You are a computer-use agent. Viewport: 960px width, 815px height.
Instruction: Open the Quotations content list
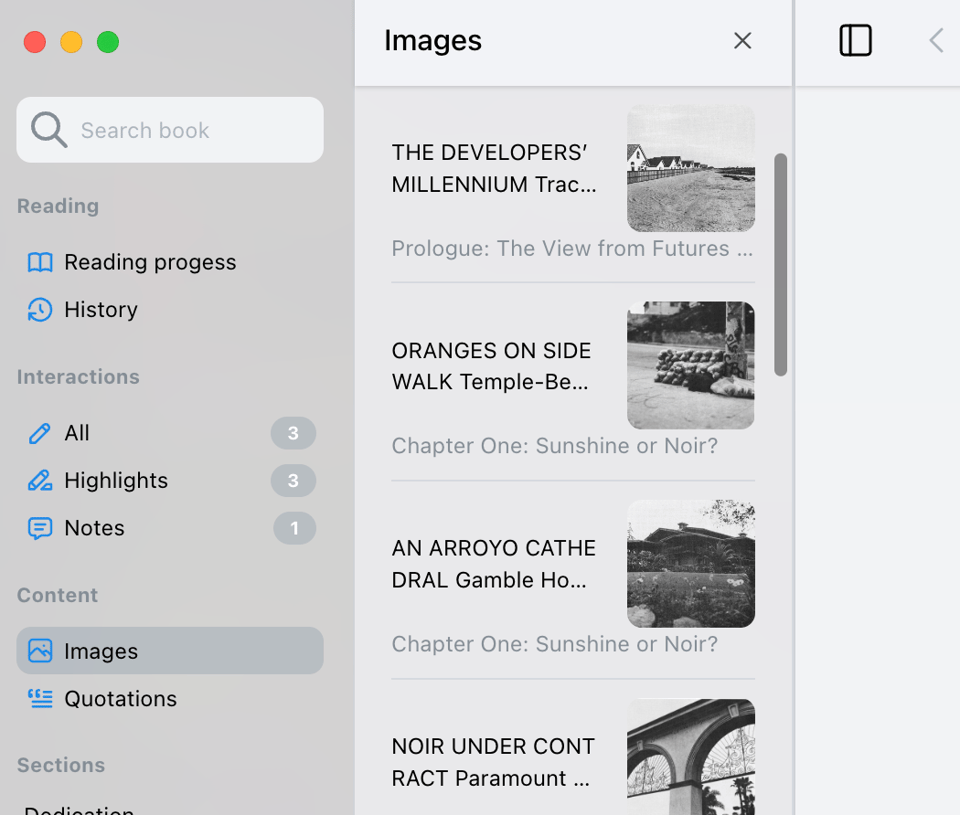pos(120,699)
